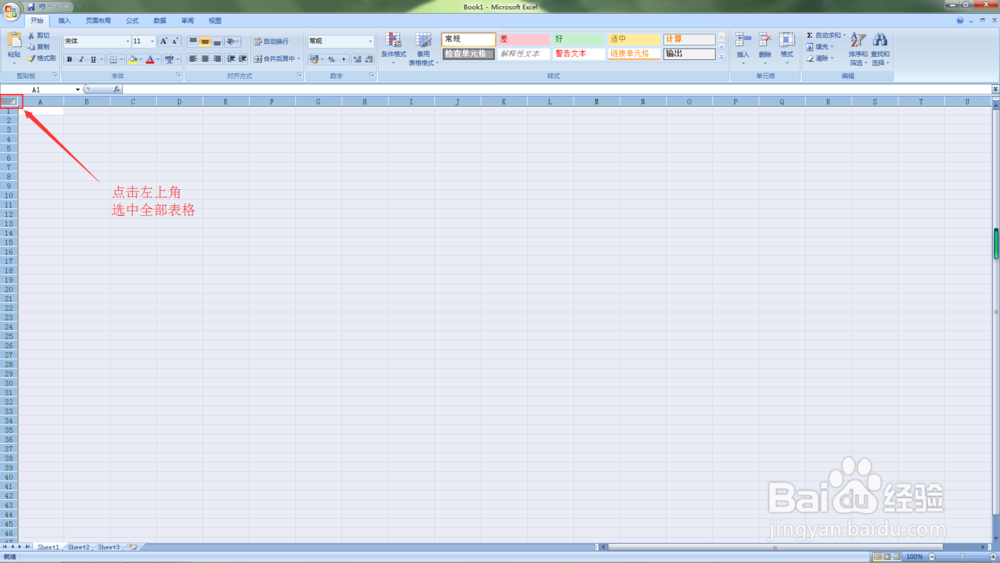
Task: Apply the fill color bucket
Action: pyautogui.click(x=133, y=59)
